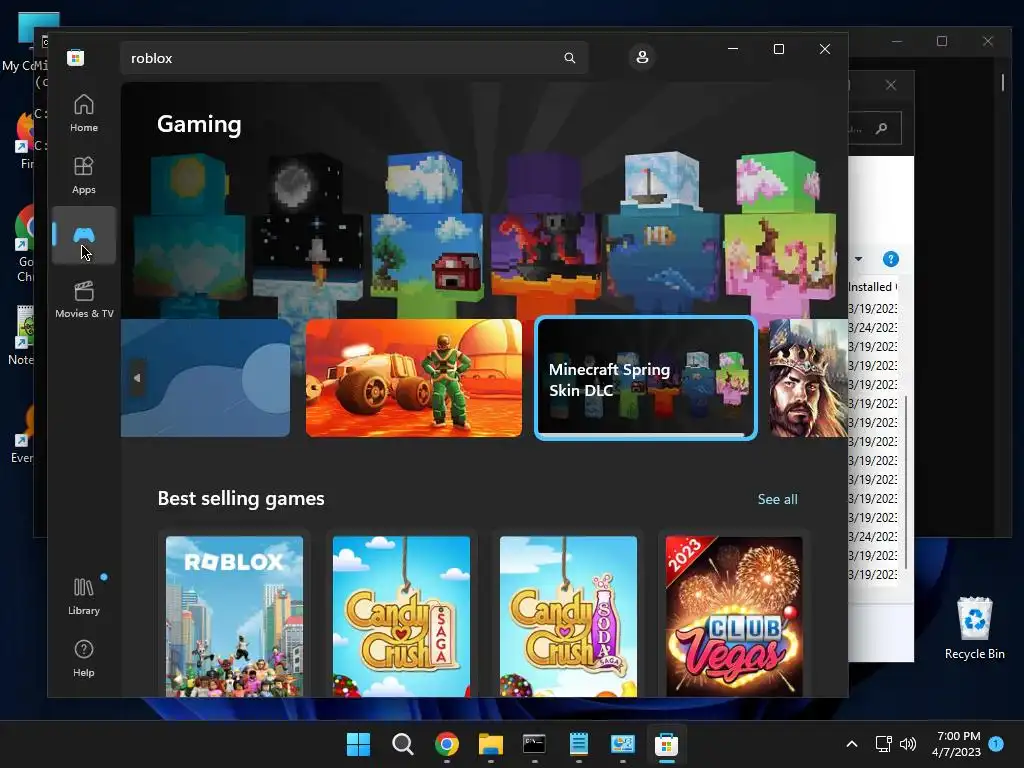Select the Gaming controller sidebar icon
This screenshot has height=768, width=1024.
84,235
